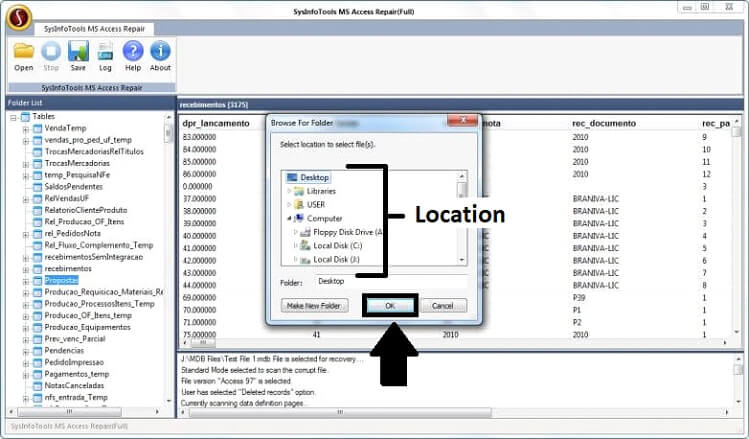Click the Desktop icon in folder tree

tap(292, 177)
